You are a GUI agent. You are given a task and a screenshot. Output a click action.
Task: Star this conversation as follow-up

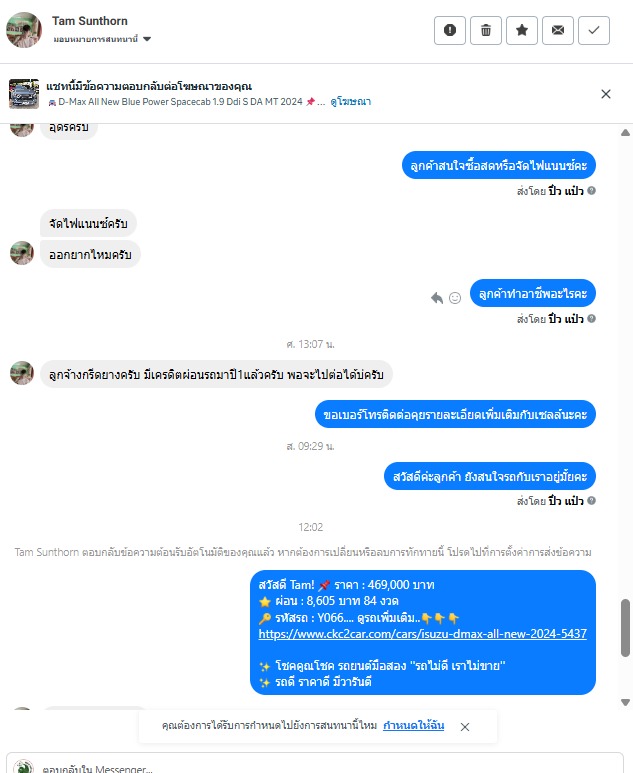pyautogui.click(x=522, y=31)
